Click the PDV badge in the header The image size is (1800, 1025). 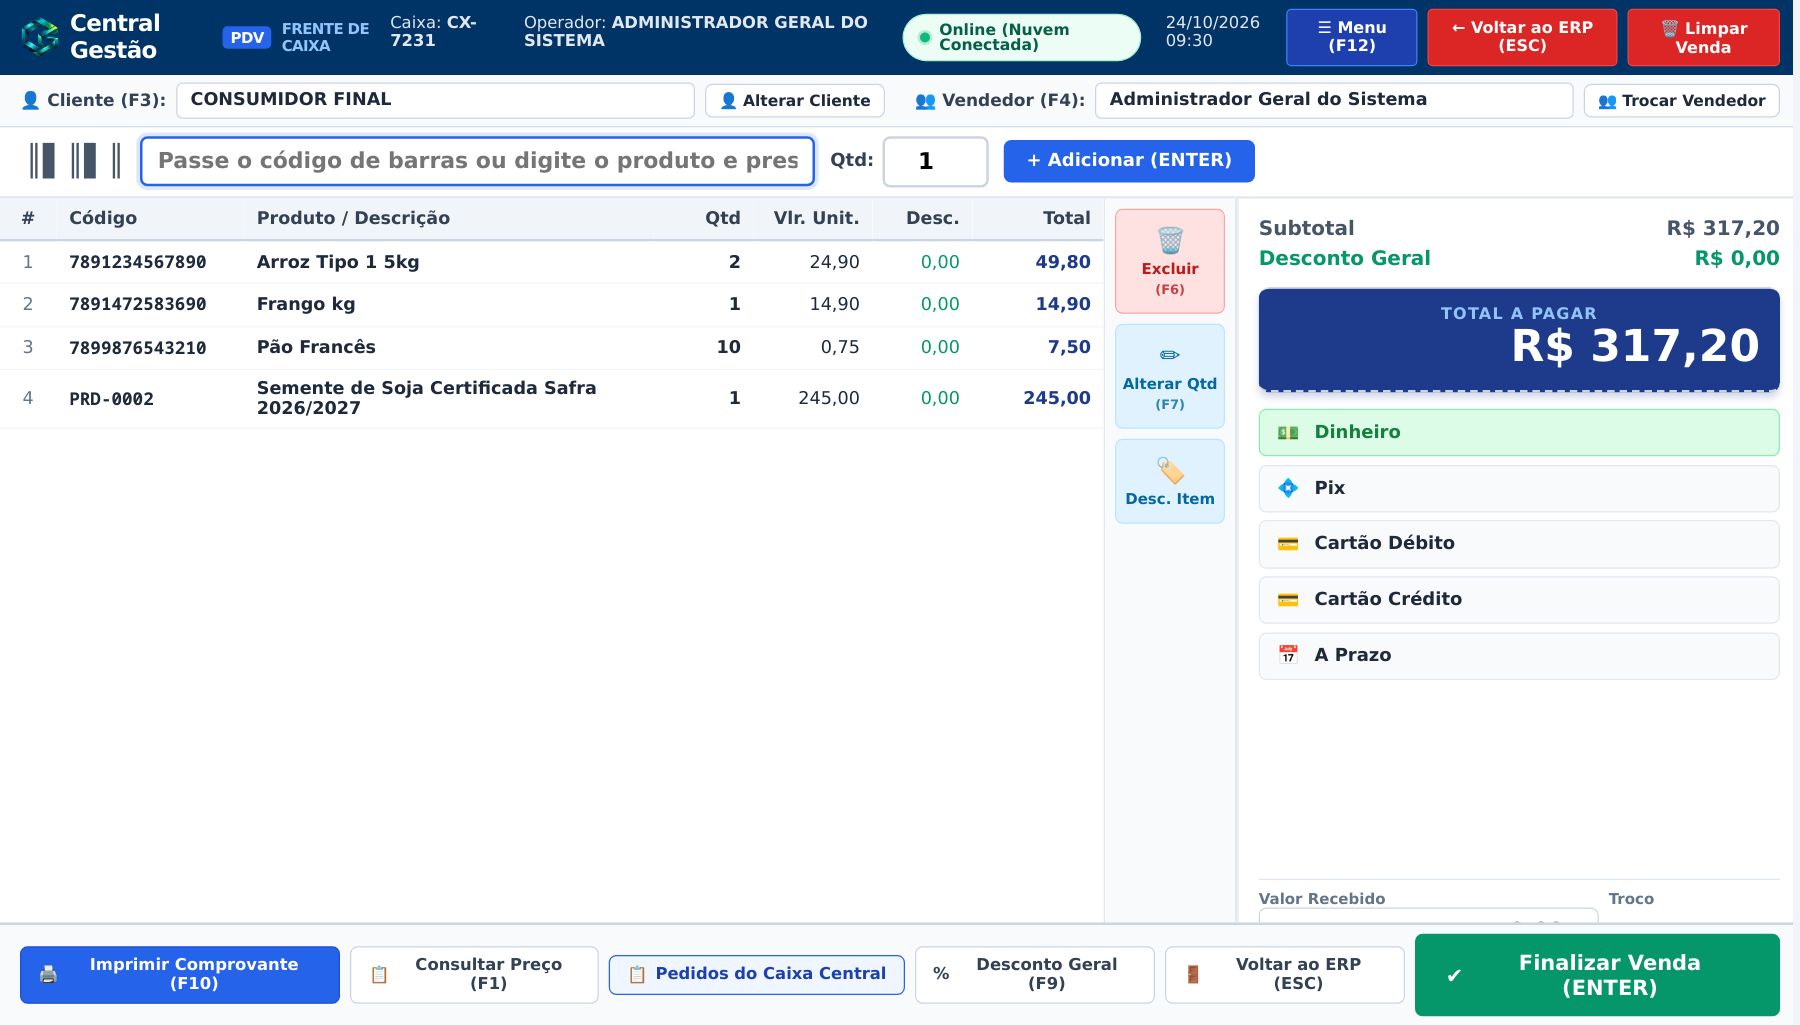[247, 38]
